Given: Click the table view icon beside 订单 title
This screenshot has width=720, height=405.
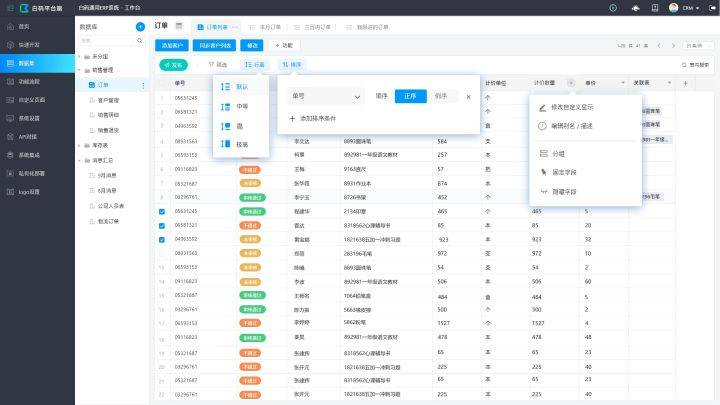Looking at the screenshot, I should (x=179, y=26).
